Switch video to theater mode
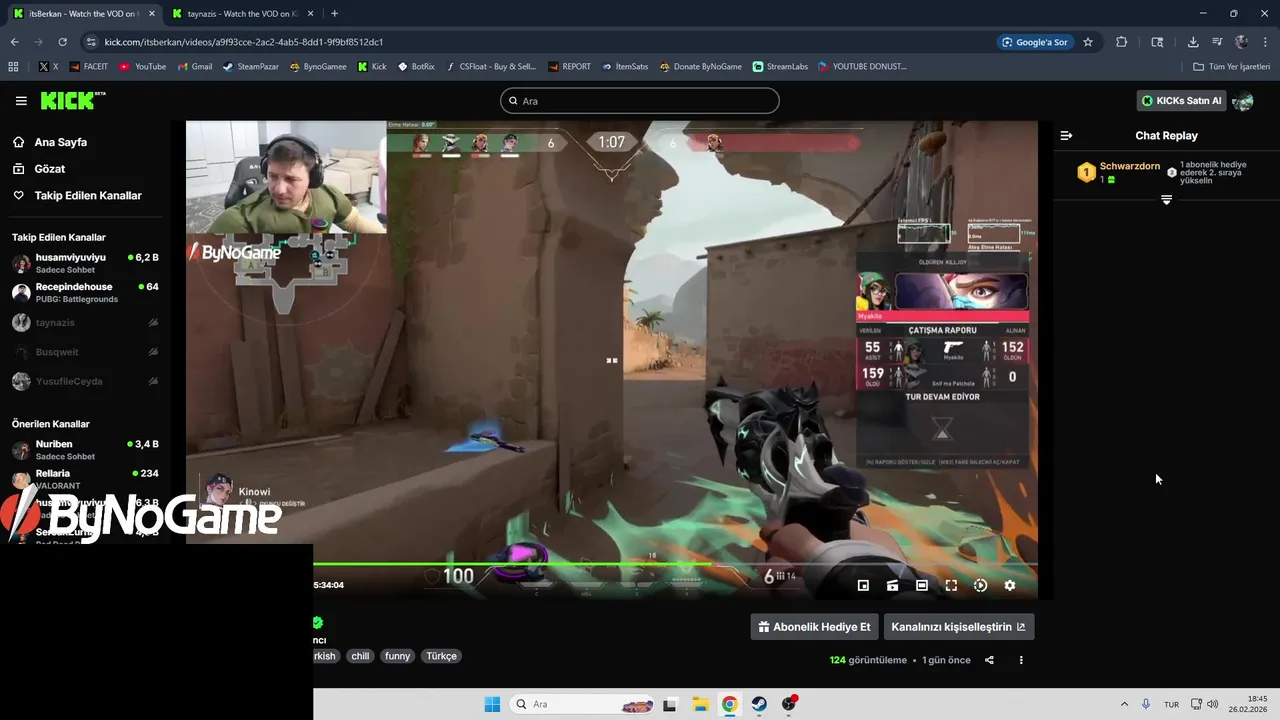 pyautogui.click(x=921, y=585)
